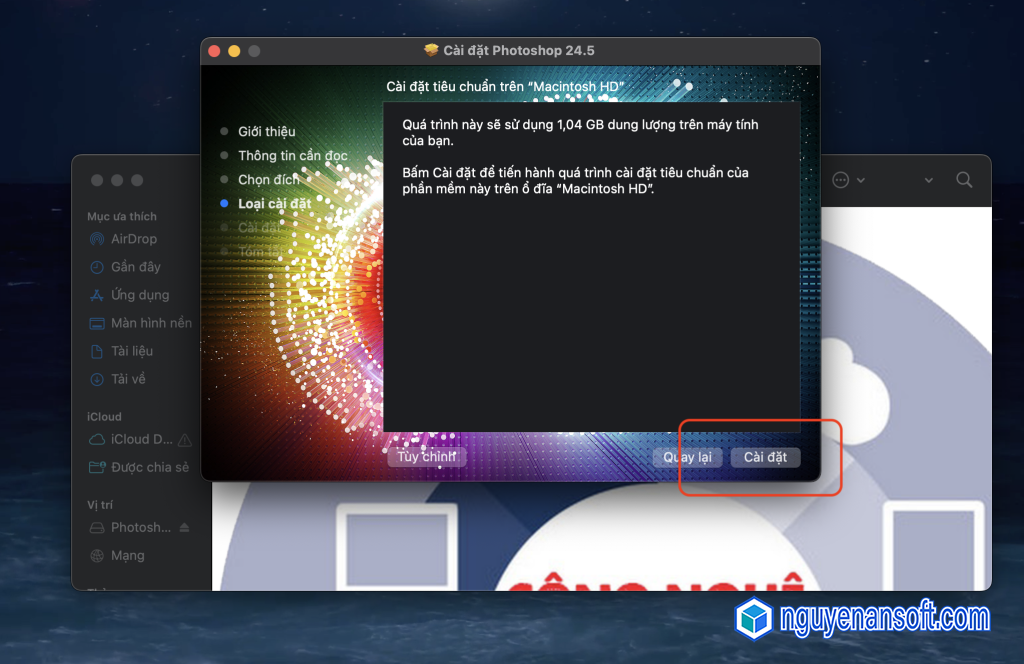1024x664 pixels.
Task: Click the Quay lại back button
Action: 687,457
